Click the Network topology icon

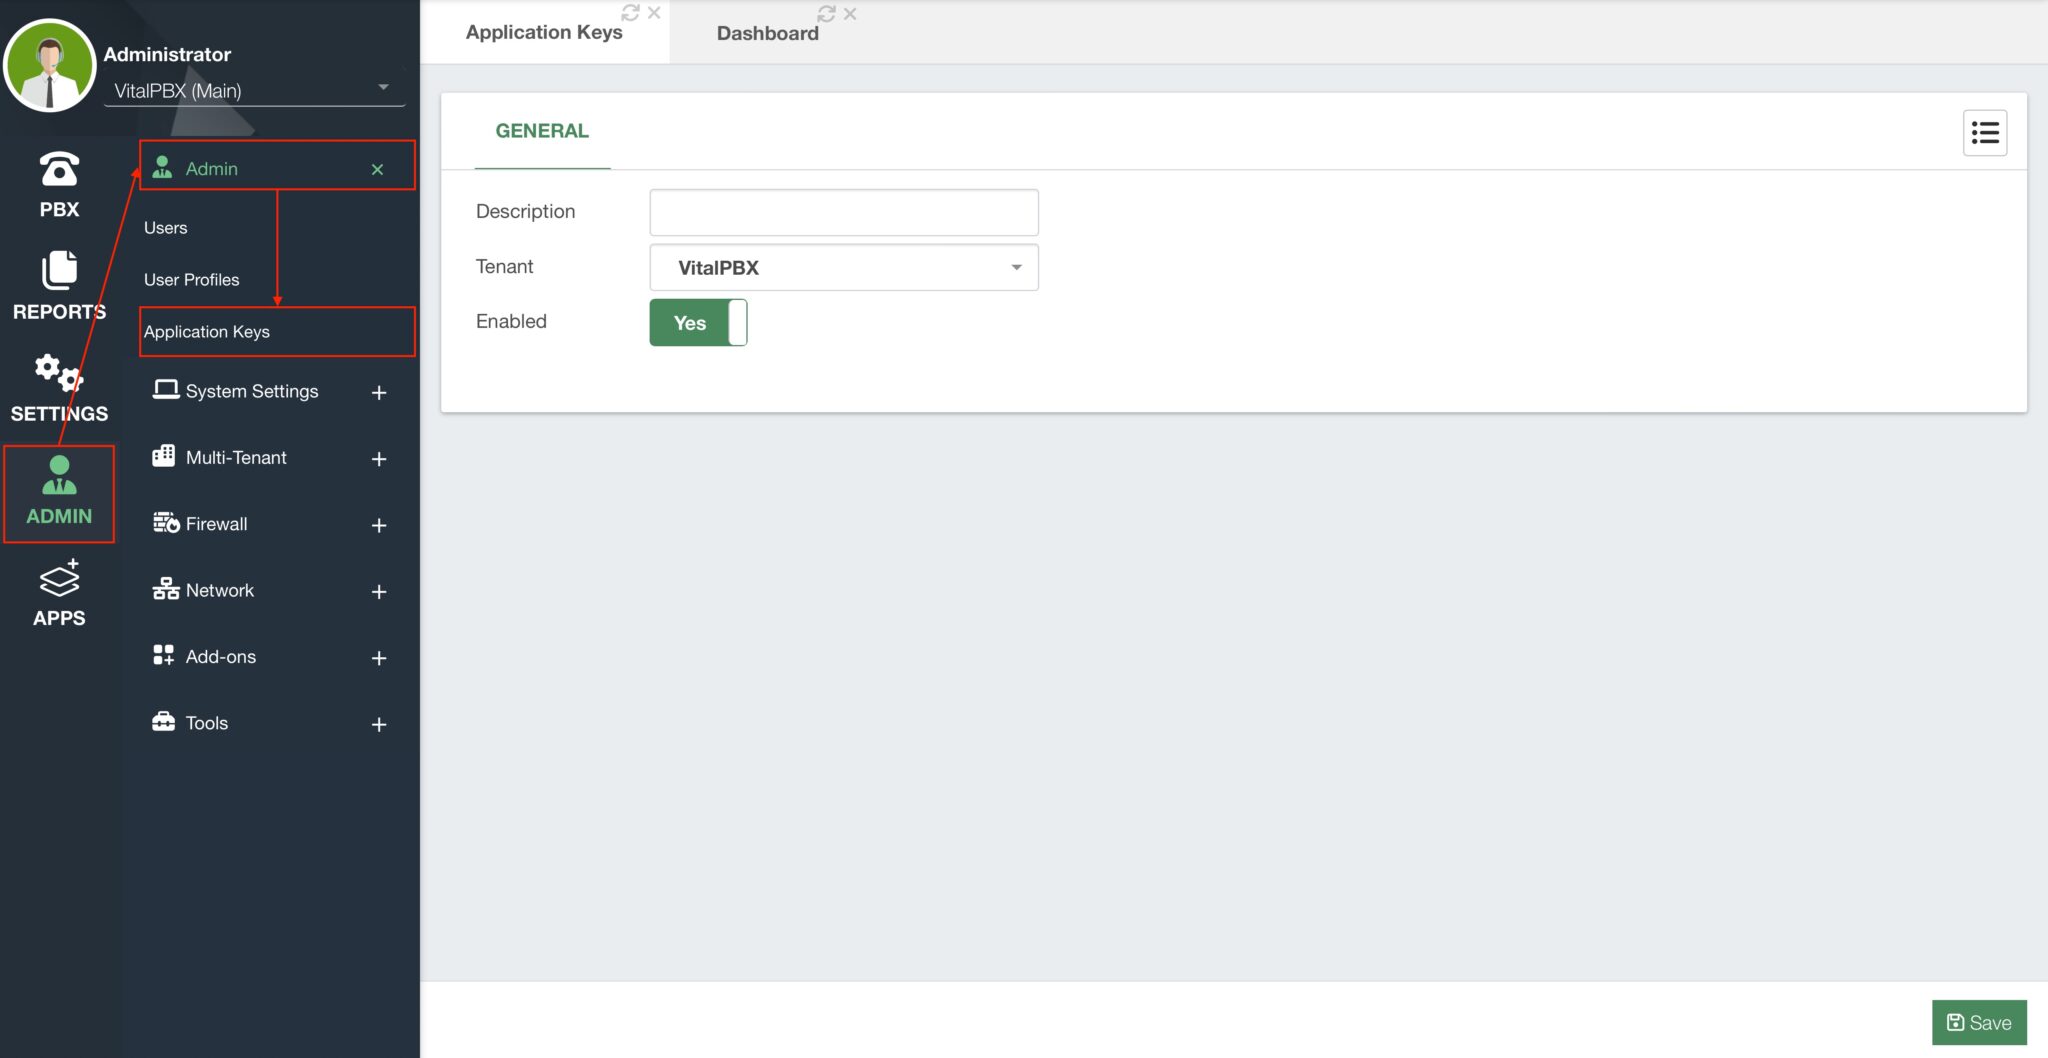tap(165, 589)
